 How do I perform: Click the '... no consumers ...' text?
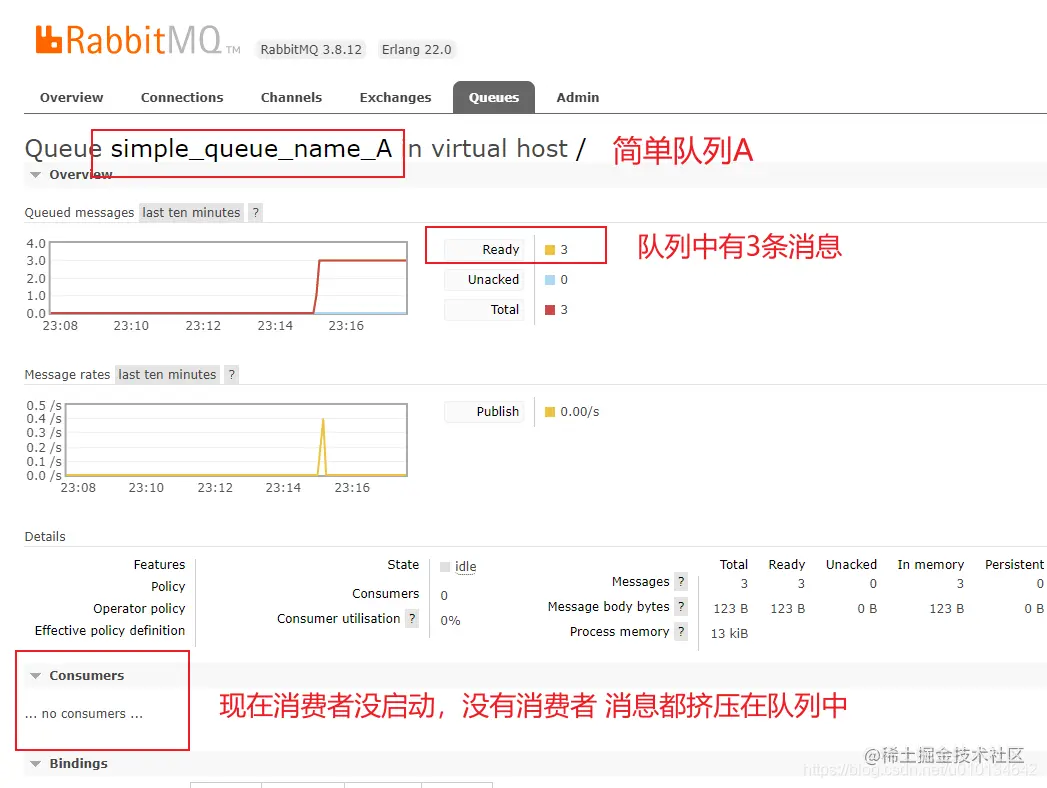pos(84,714)
